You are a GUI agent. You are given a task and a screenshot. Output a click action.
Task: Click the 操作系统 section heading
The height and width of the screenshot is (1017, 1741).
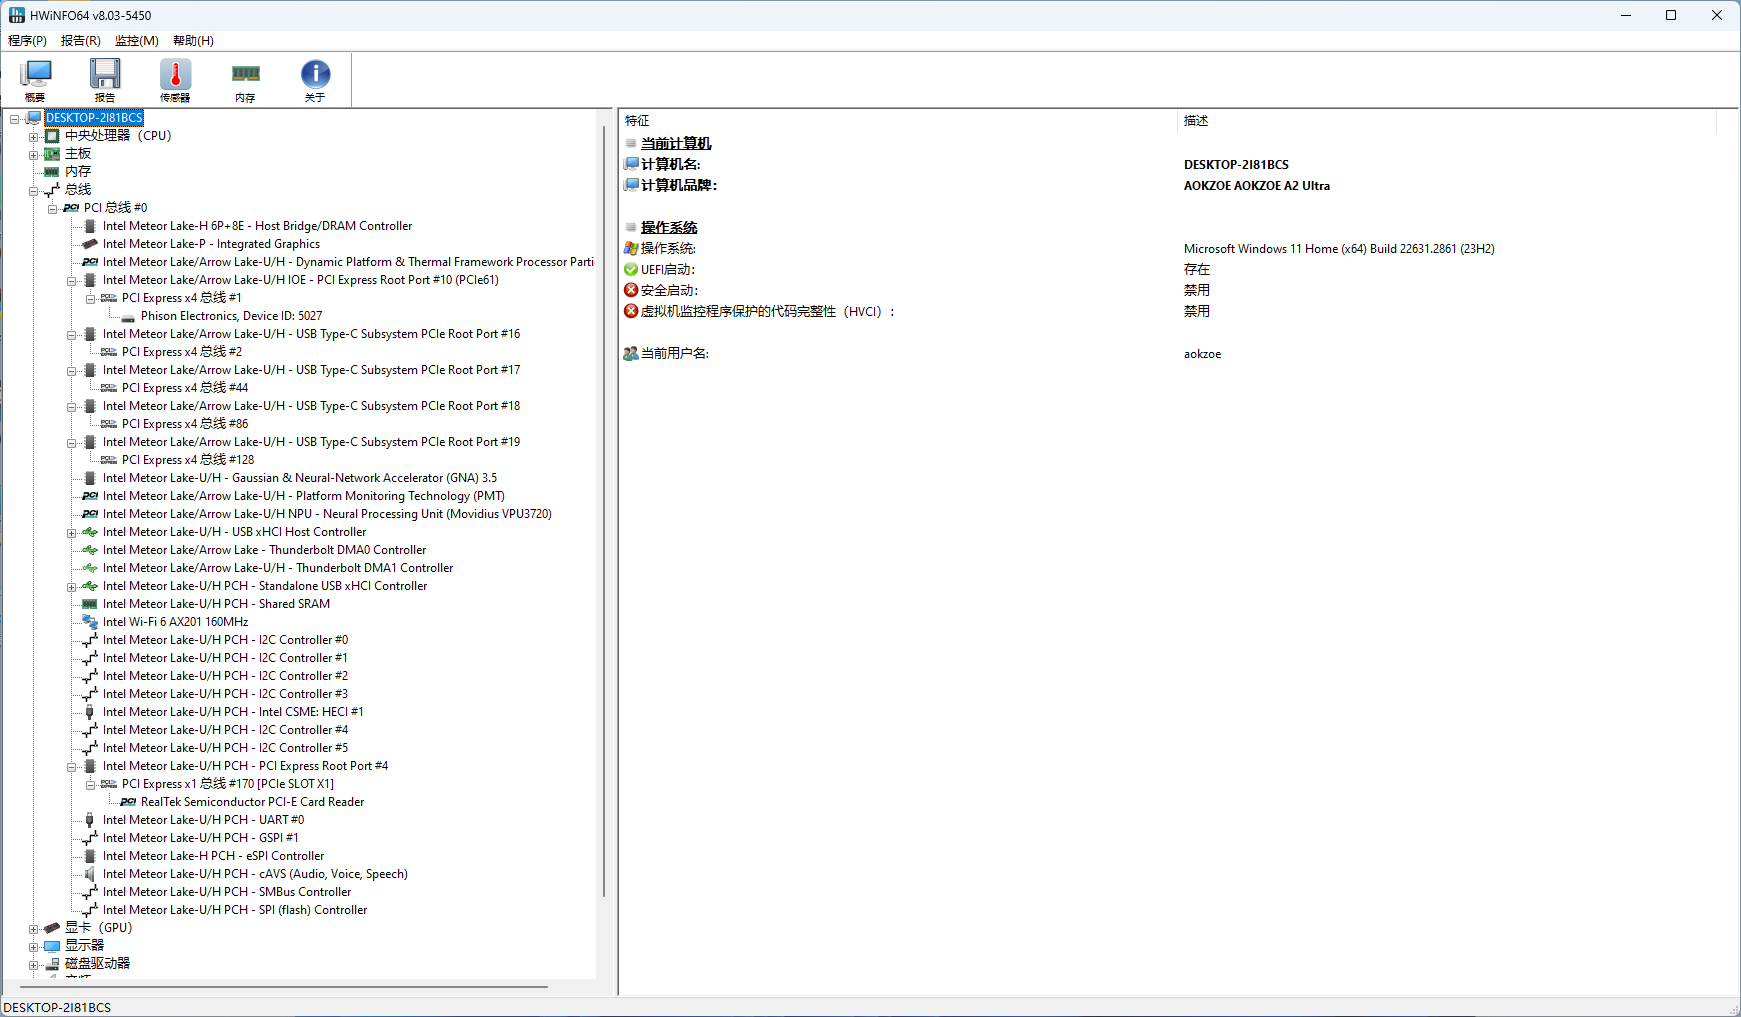click(x=669, y=228)
